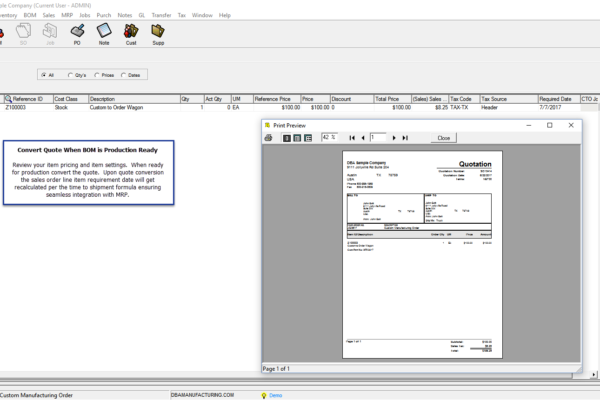Image resolution: width=600 pixels, height=400 pixels.
Task: Click the Required Date column header
Action: pos(559,99)
